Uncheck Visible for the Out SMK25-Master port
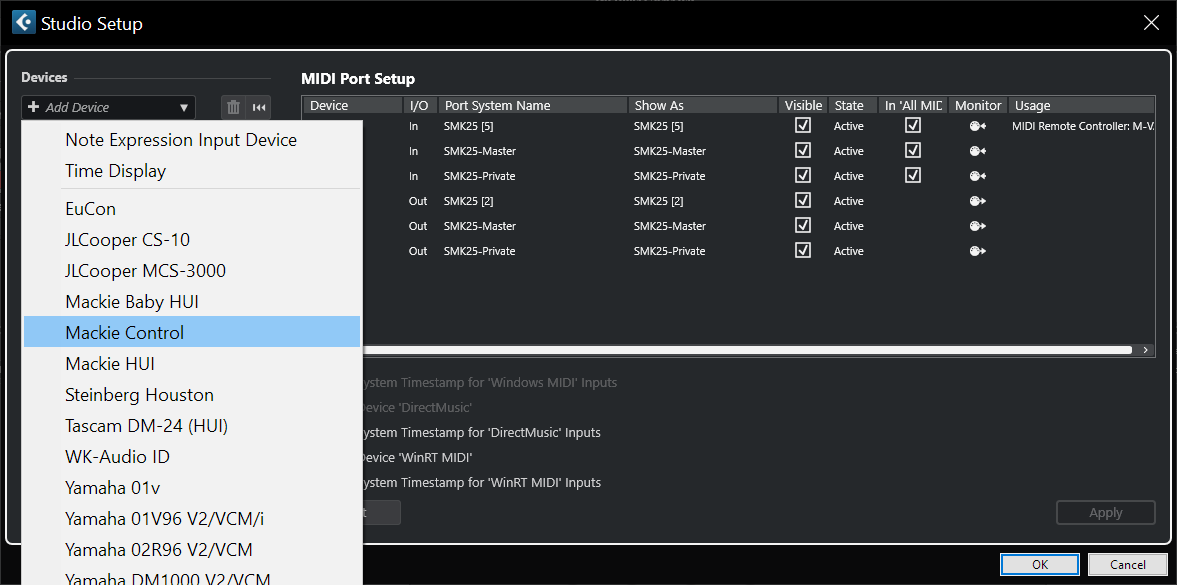1177x585 pixels. (803, 225)
